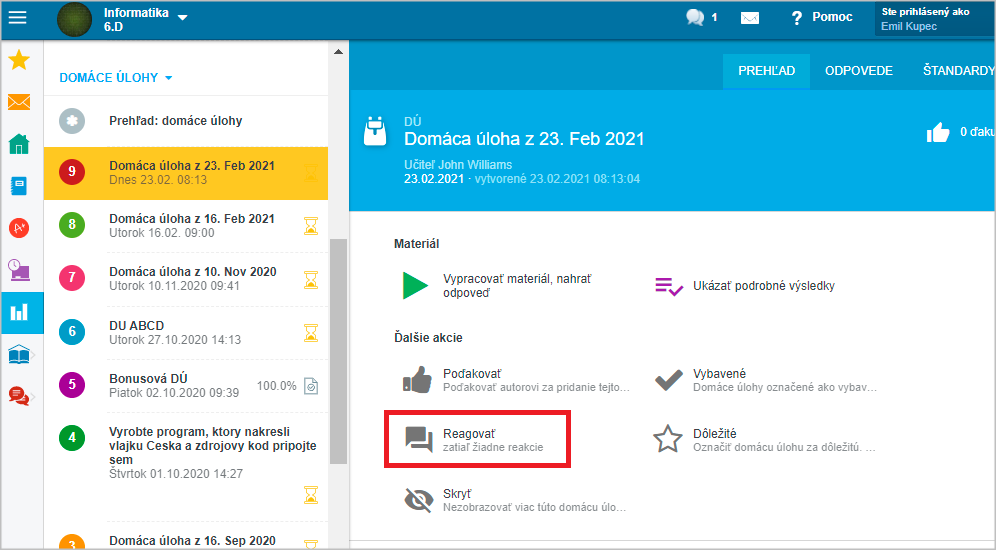Click the star favorites sidebar icon

pos(19,60)
